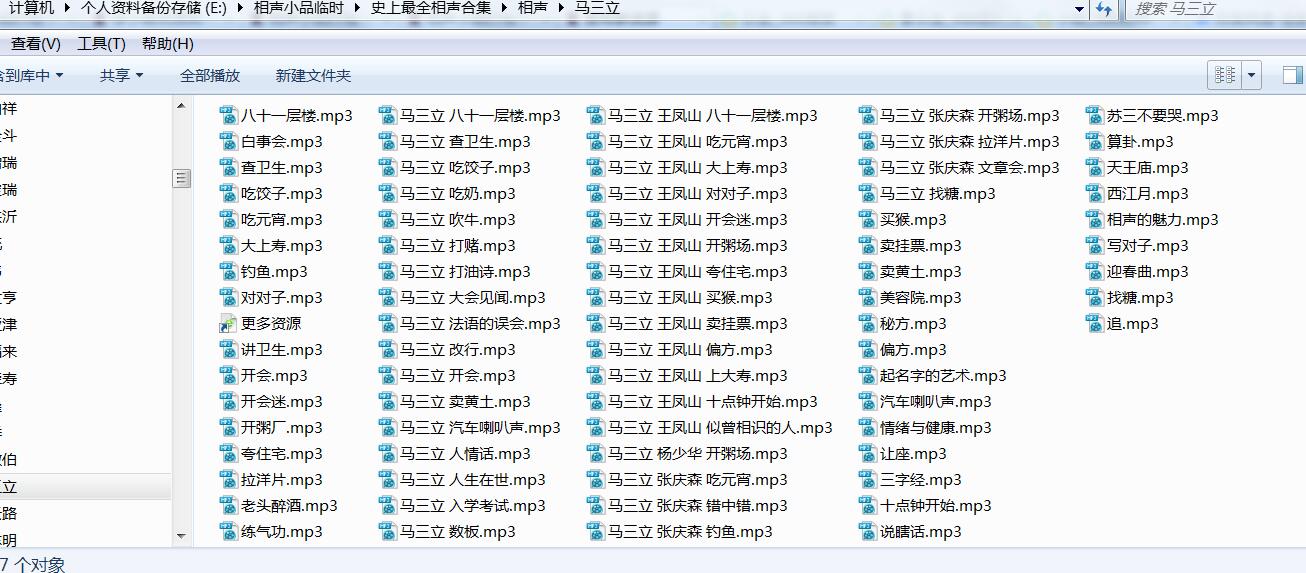Click the mp3 icon of 马三立 数板.mp3

(387, 531)
